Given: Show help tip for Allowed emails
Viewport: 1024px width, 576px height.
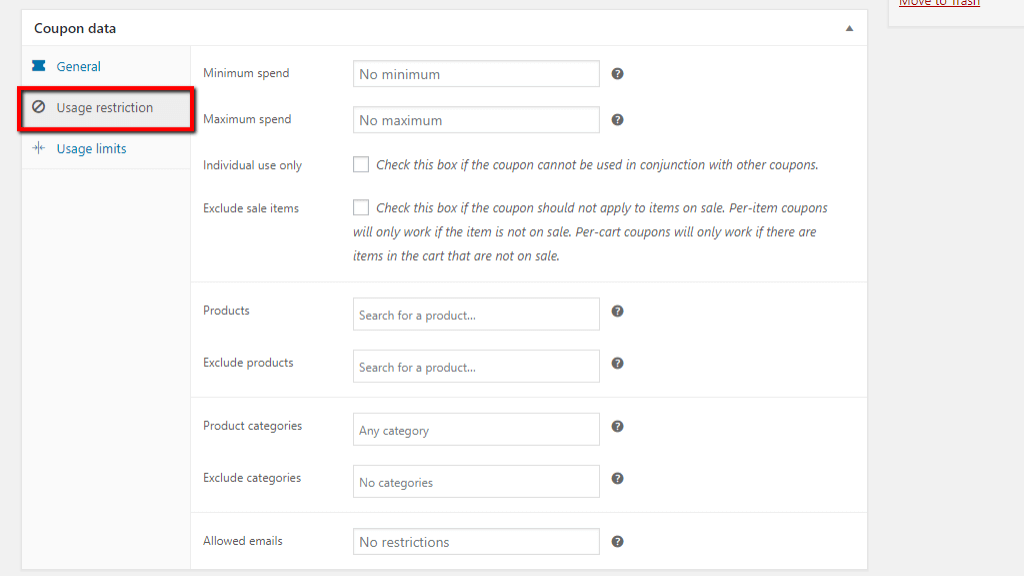Looking at the screenshot, I should tap(617, 541).
